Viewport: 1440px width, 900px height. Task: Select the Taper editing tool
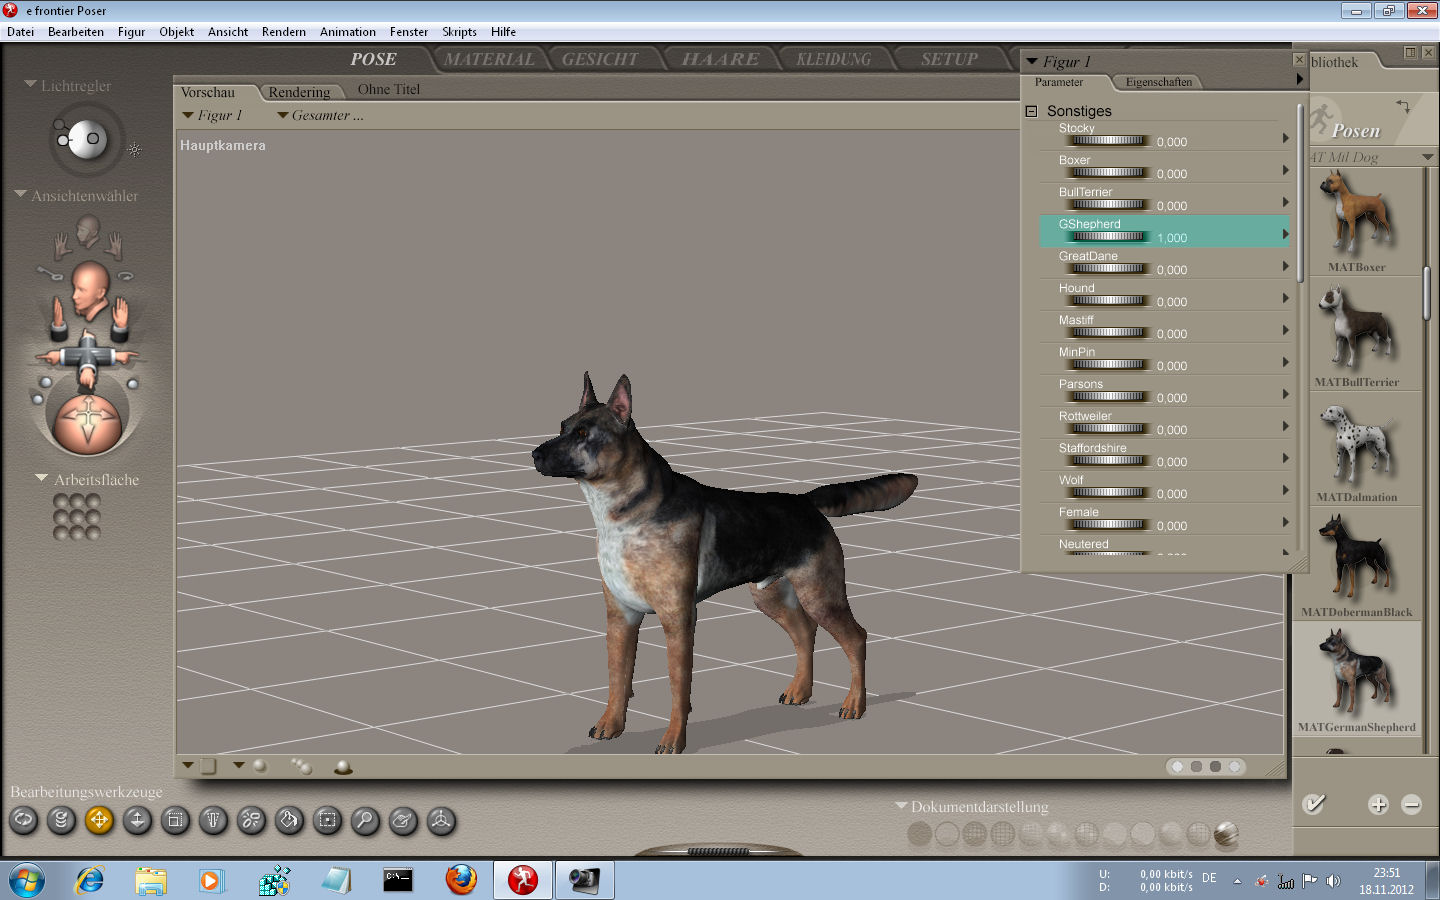213,821
